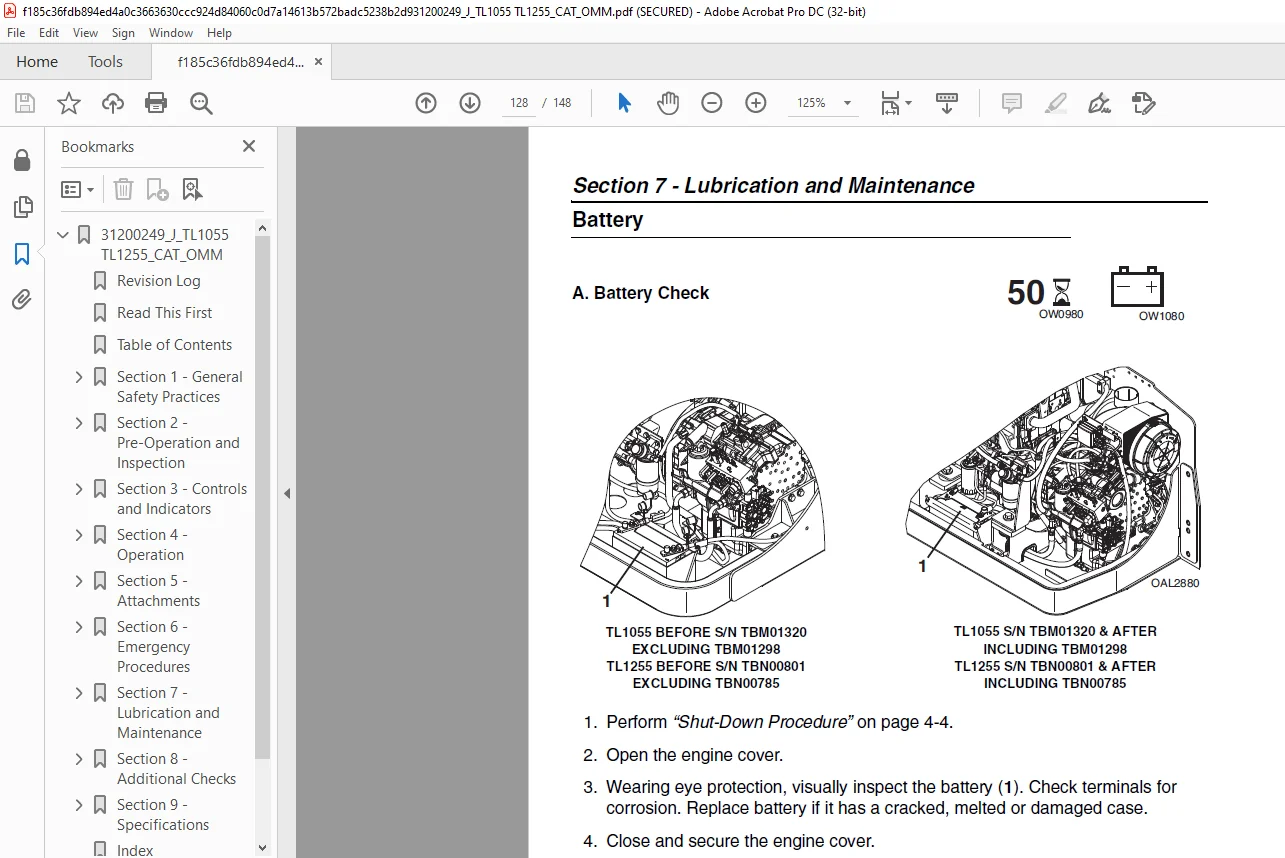Viewport: 1285px width, 858px height.
Task: Switch to the Tools tab
Action: coord(105,62)
